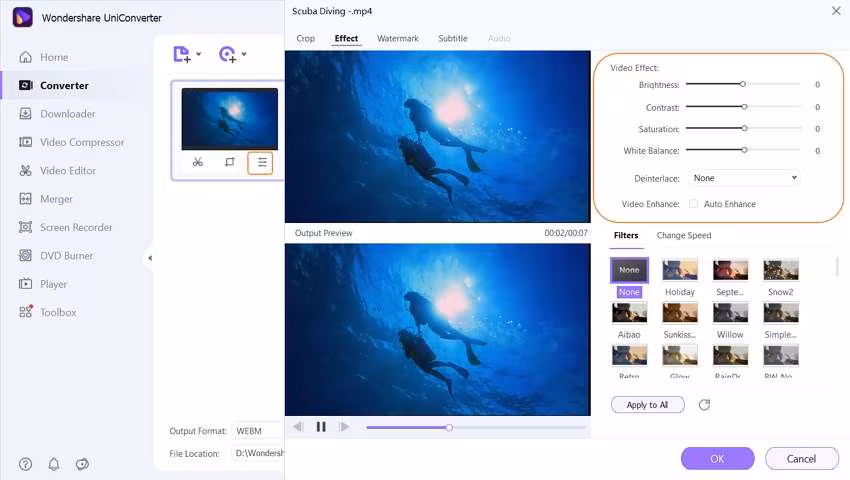Enable the Auto Enhance checkbox
The height and width of the screenshot is (480, 850).
point(693,204)
